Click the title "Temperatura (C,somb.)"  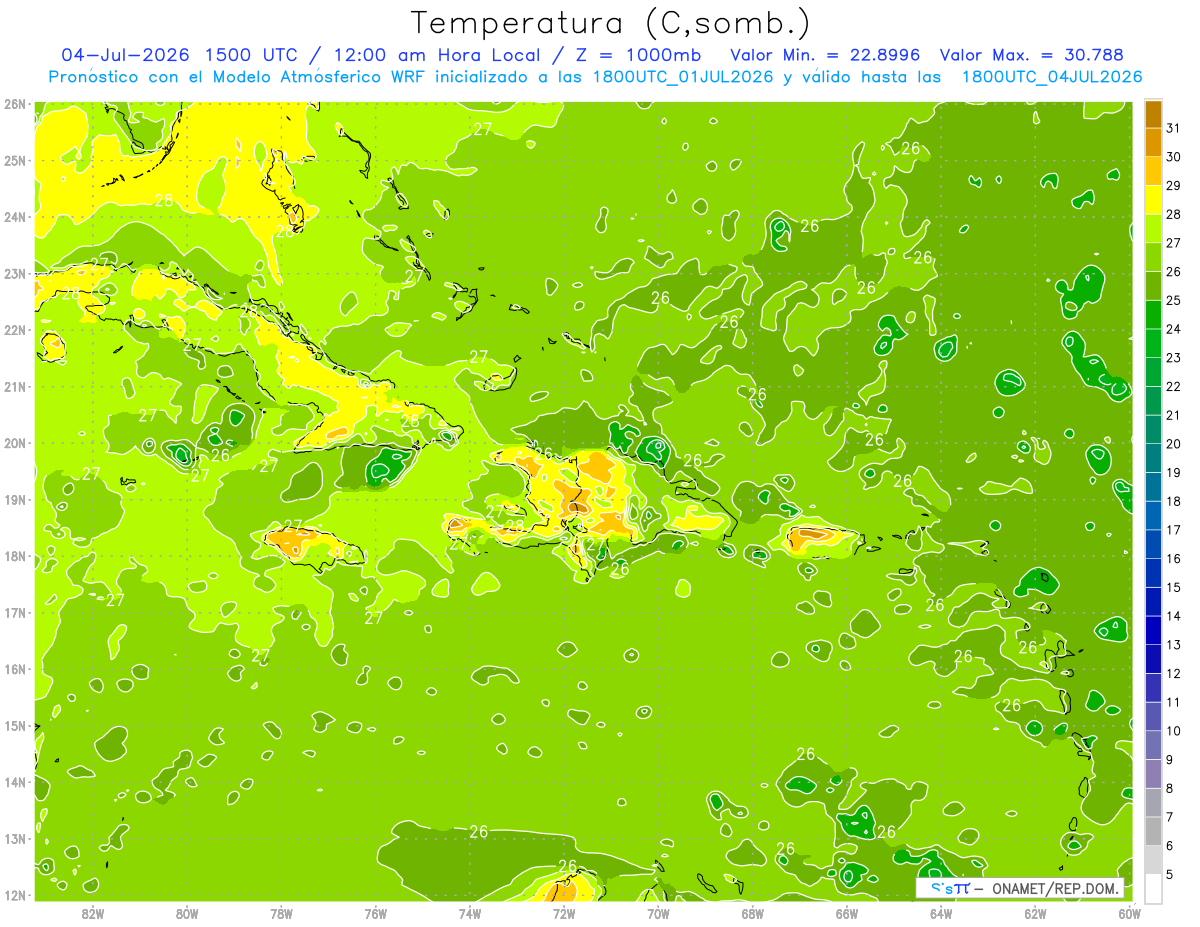pos(611,23)
